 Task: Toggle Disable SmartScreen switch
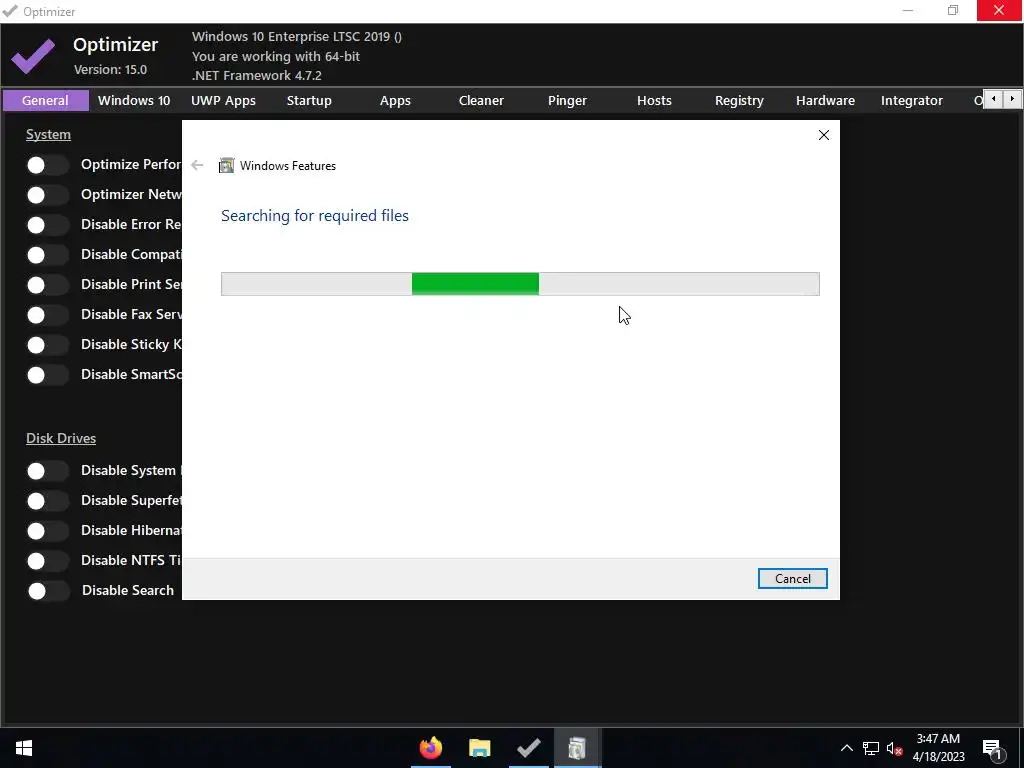click(x=47, y=375)
